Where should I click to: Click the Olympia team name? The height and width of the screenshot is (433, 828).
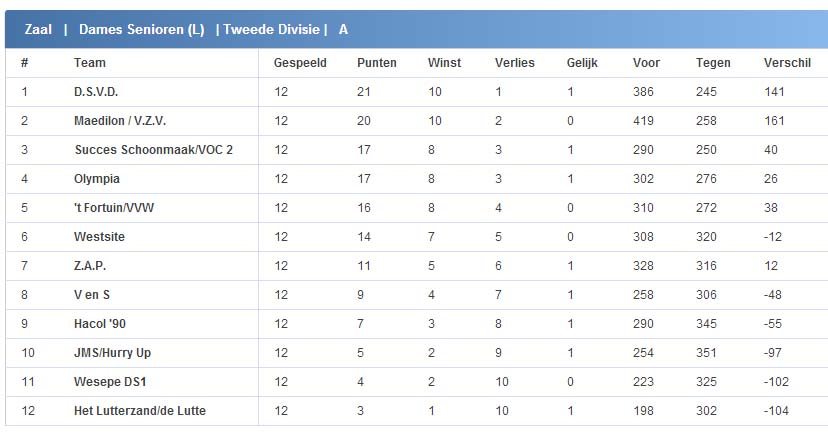(x=97, y=179)
